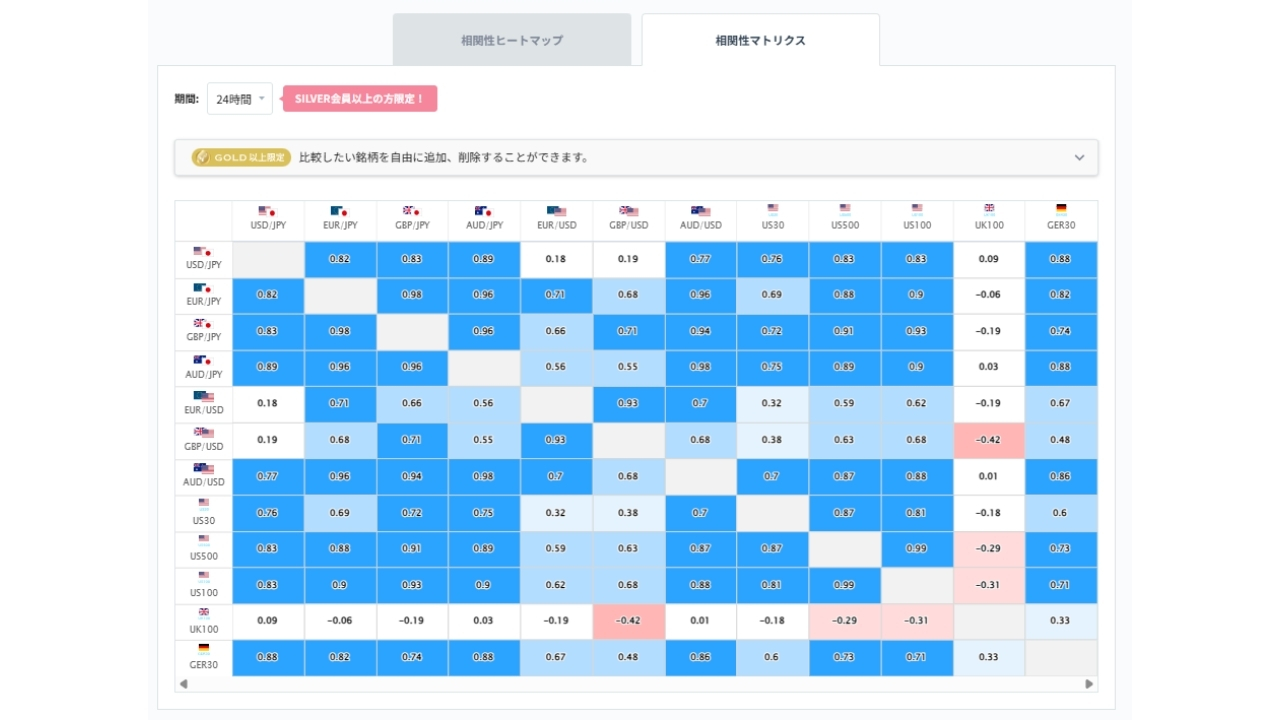Screen dimensions: 1280x720
Task: Click the EUR/USD column header flag icon
Action: (x=556, y=211)
